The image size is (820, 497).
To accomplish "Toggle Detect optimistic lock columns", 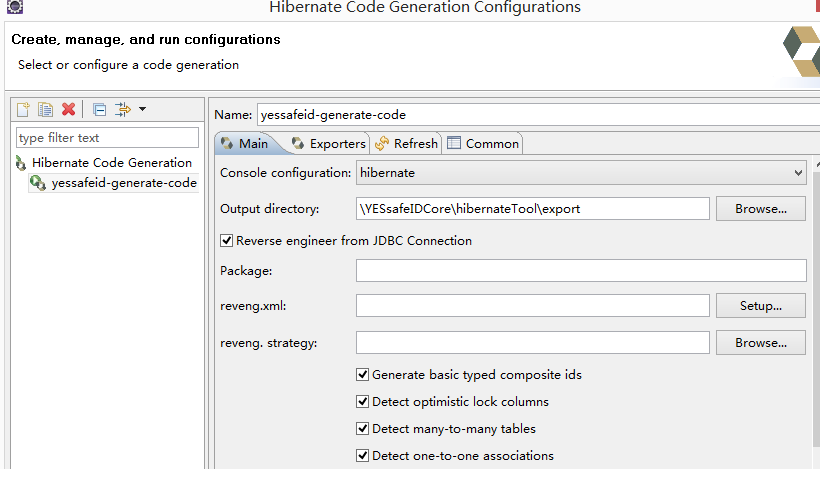I will pos(362,402).
